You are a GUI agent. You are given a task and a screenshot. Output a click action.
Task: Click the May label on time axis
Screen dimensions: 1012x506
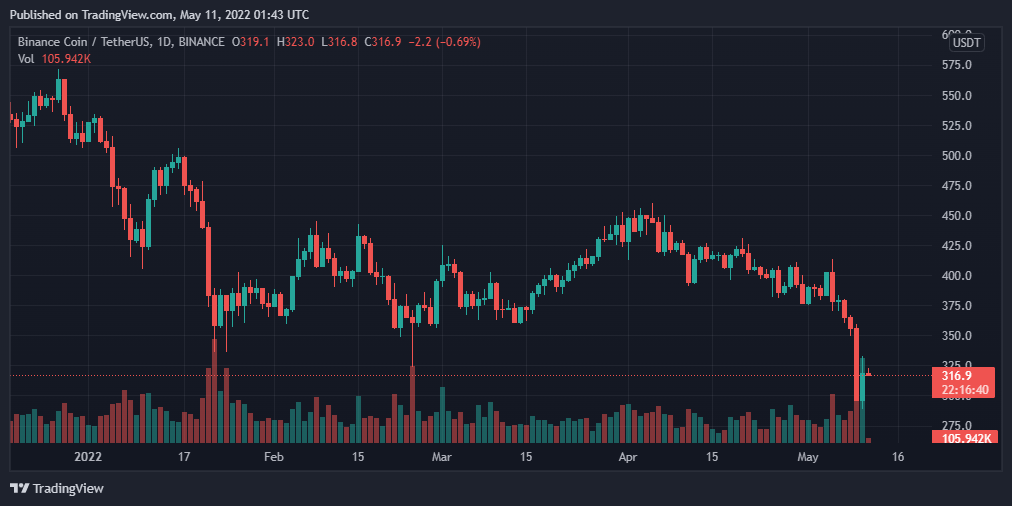tap(808, 457)
